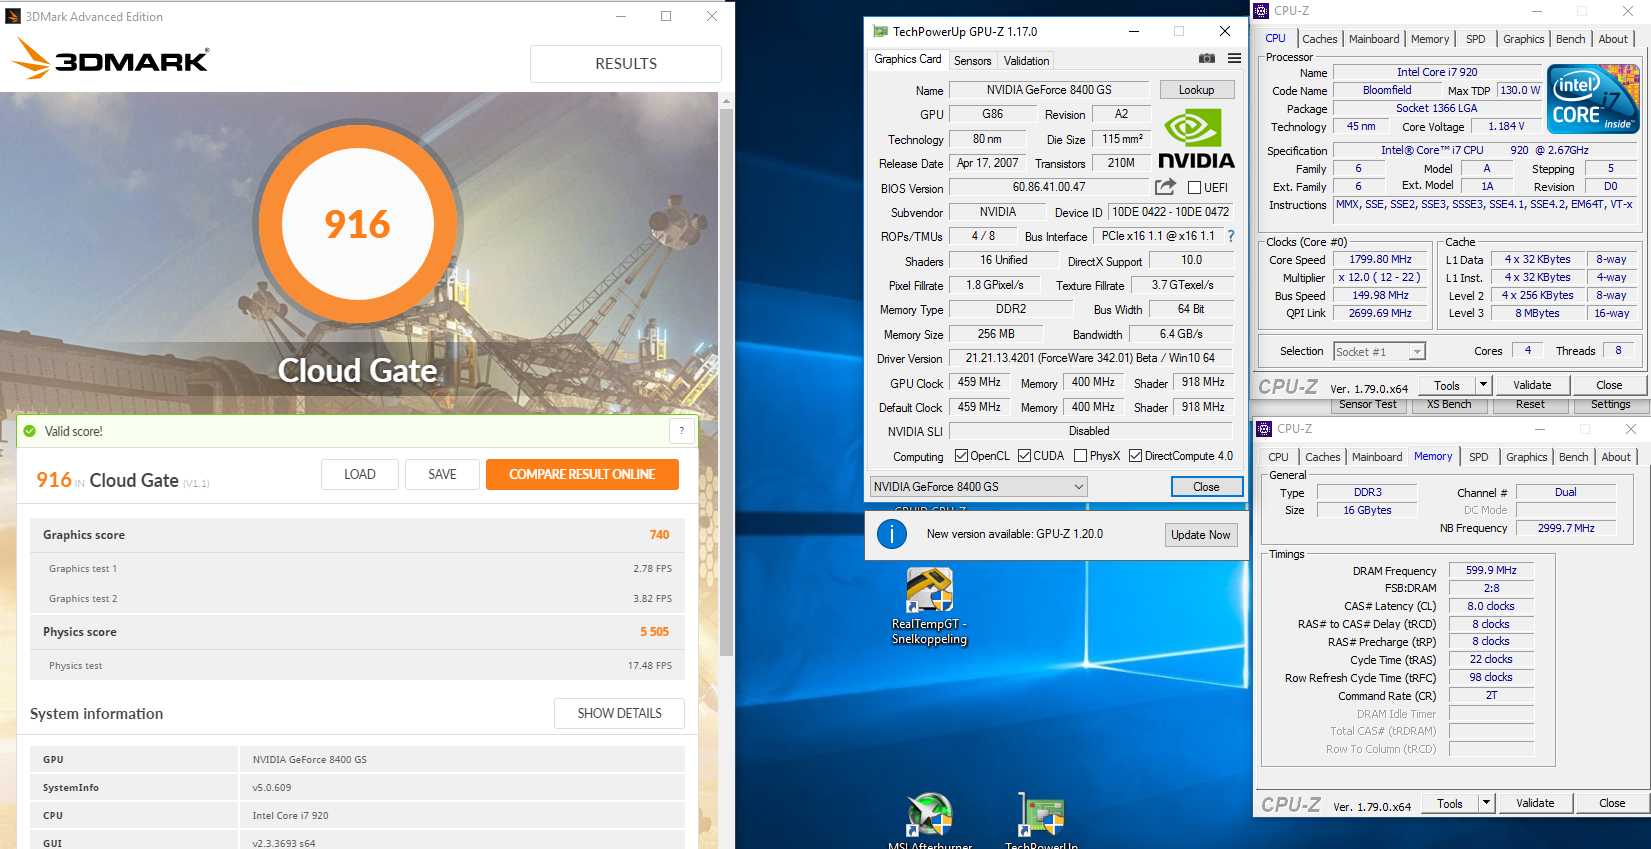Image resolution: width=1651 pixels, height=849 pixels.
Task: Click the LOAD button
Action: click(360, 474)
